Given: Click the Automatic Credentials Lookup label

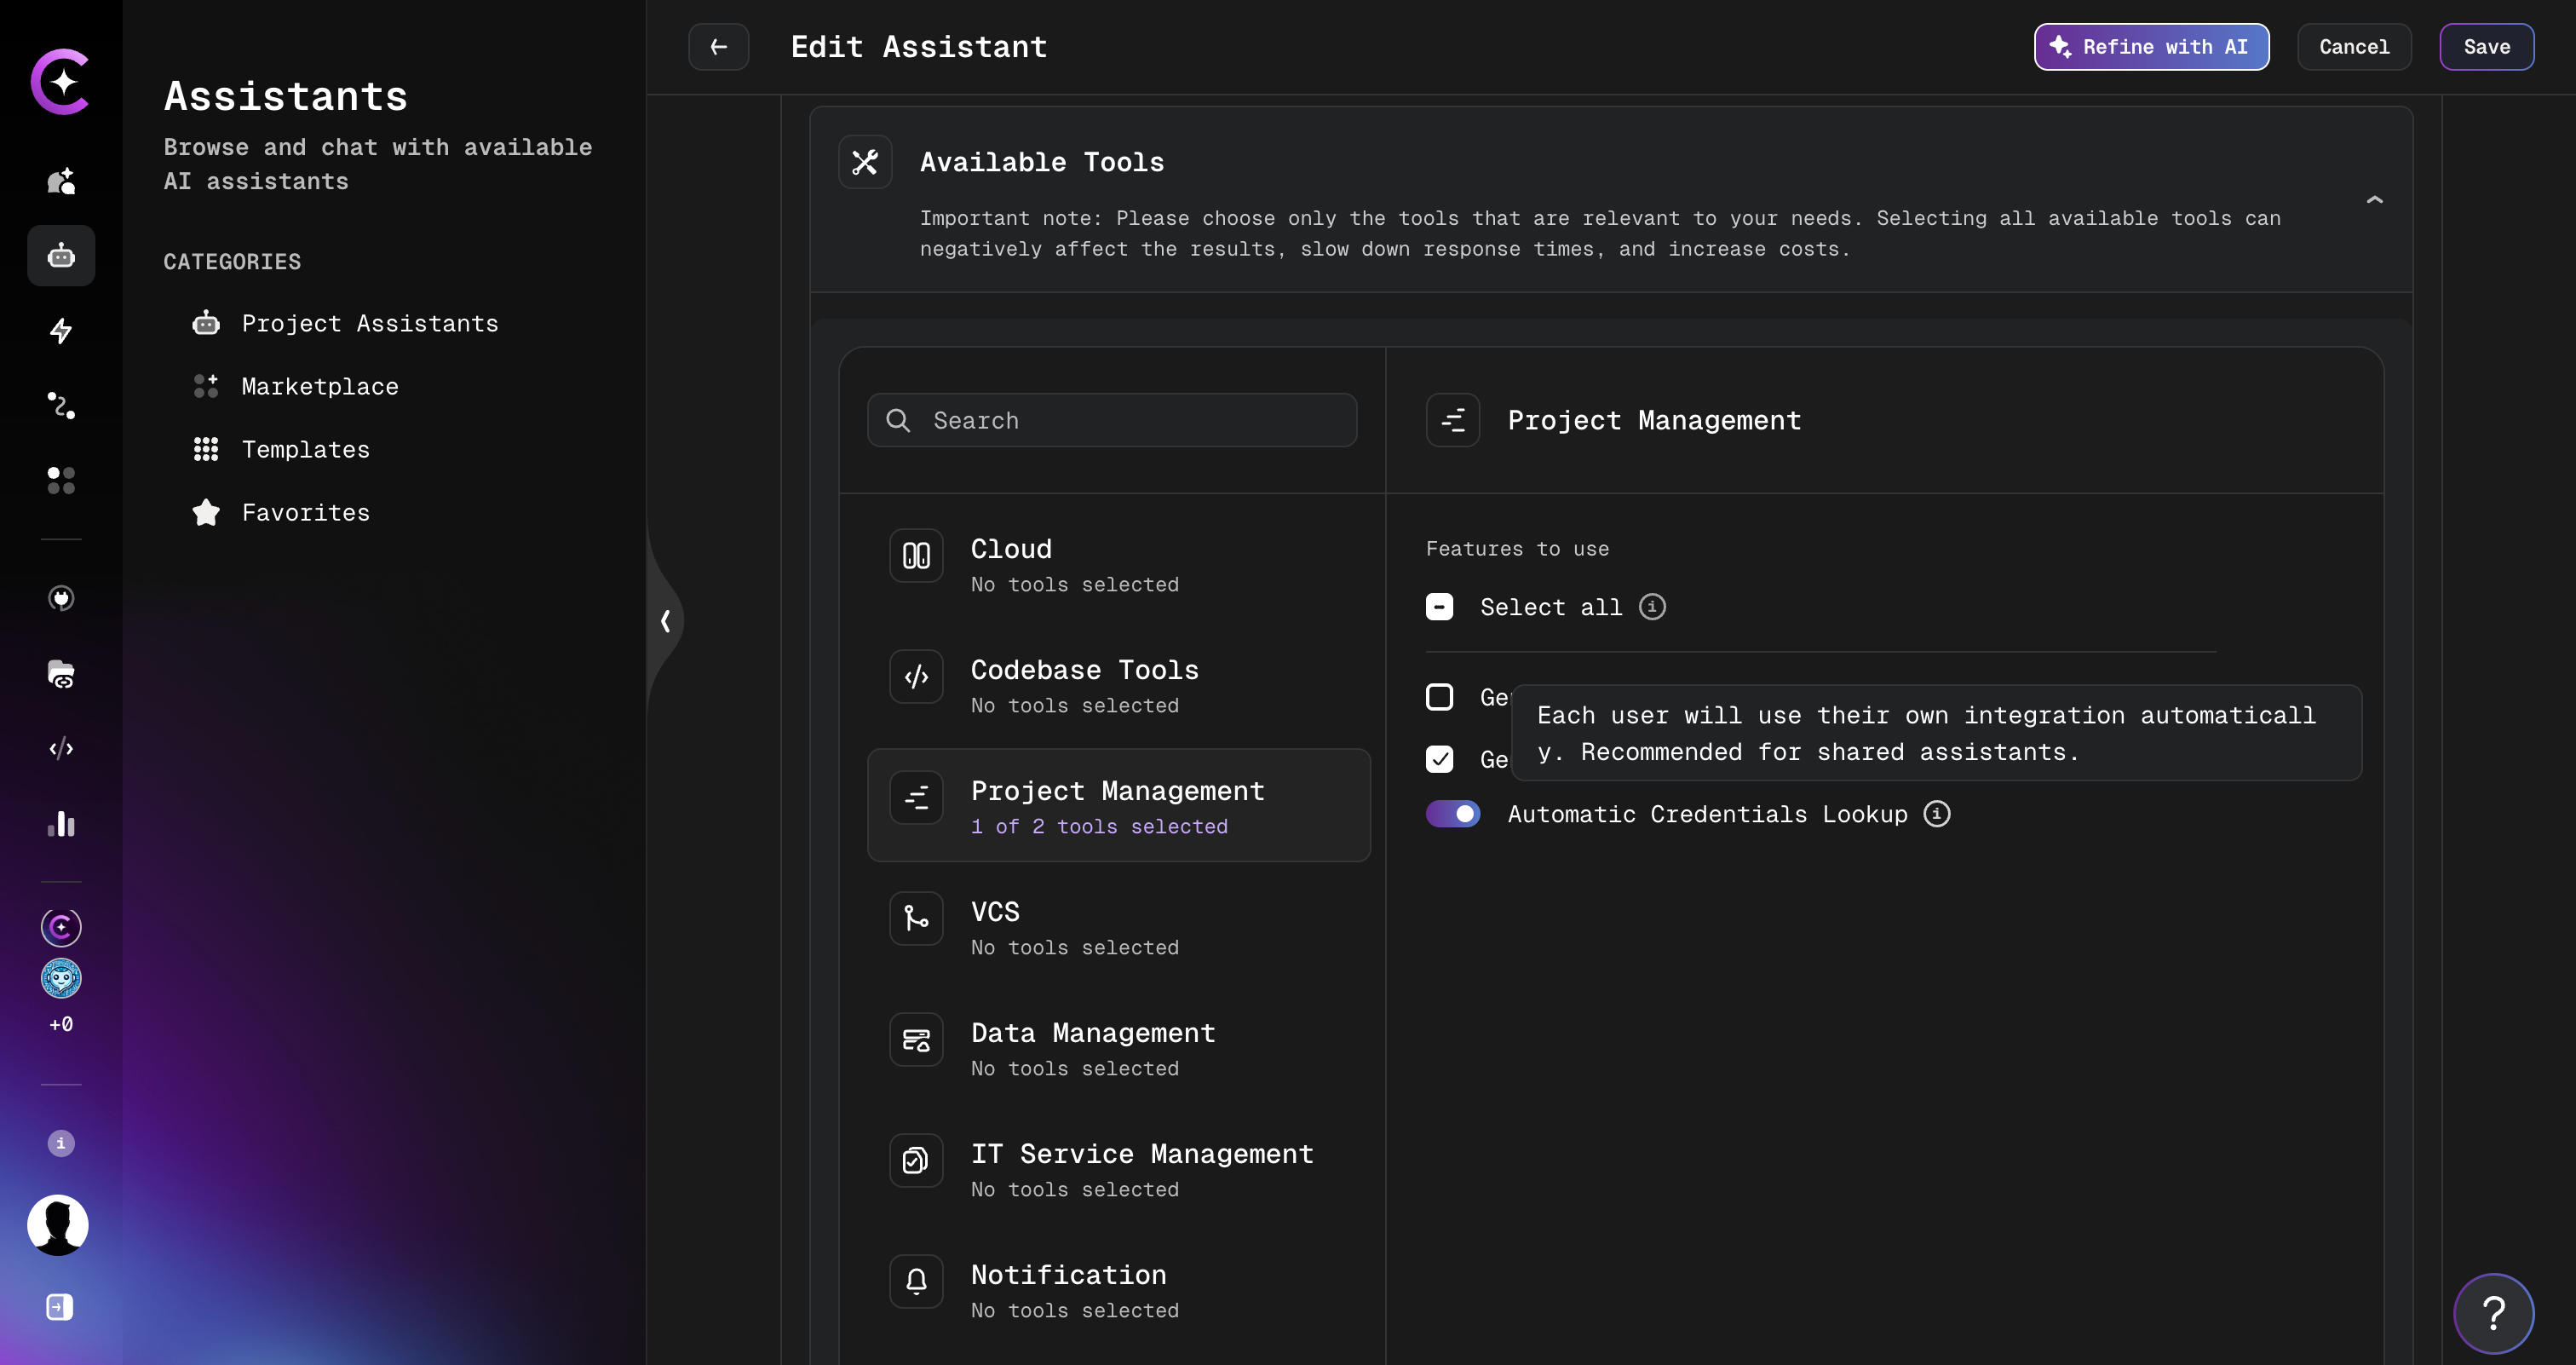Looking at the screenshot, I should (x=1708, y=814).
